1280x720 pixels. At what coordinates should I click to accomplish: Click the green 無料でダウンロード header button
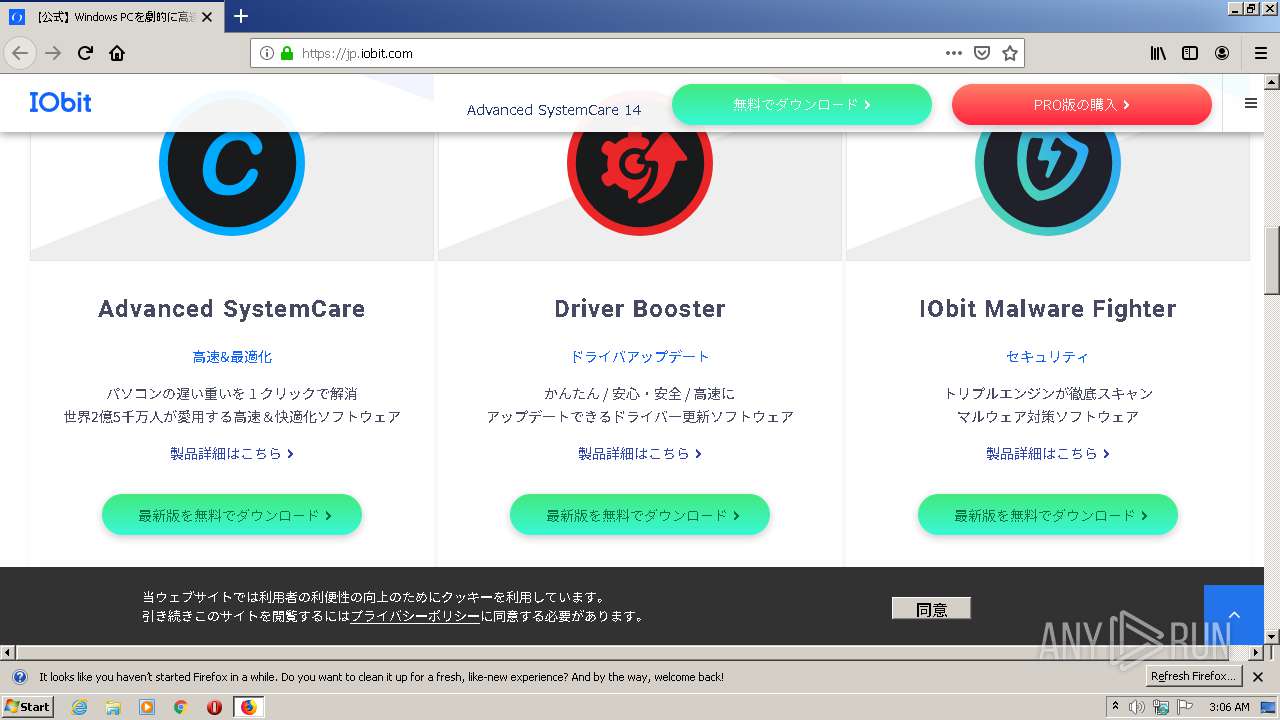[802, 104]
